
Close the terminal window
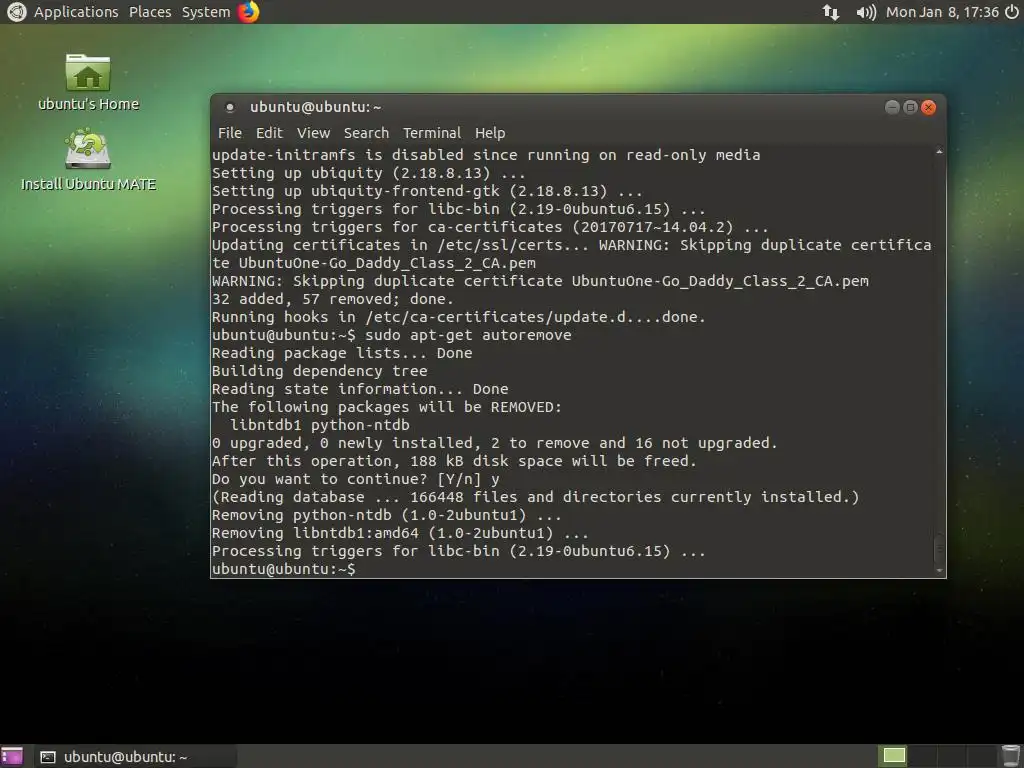(x=929, y=107)
